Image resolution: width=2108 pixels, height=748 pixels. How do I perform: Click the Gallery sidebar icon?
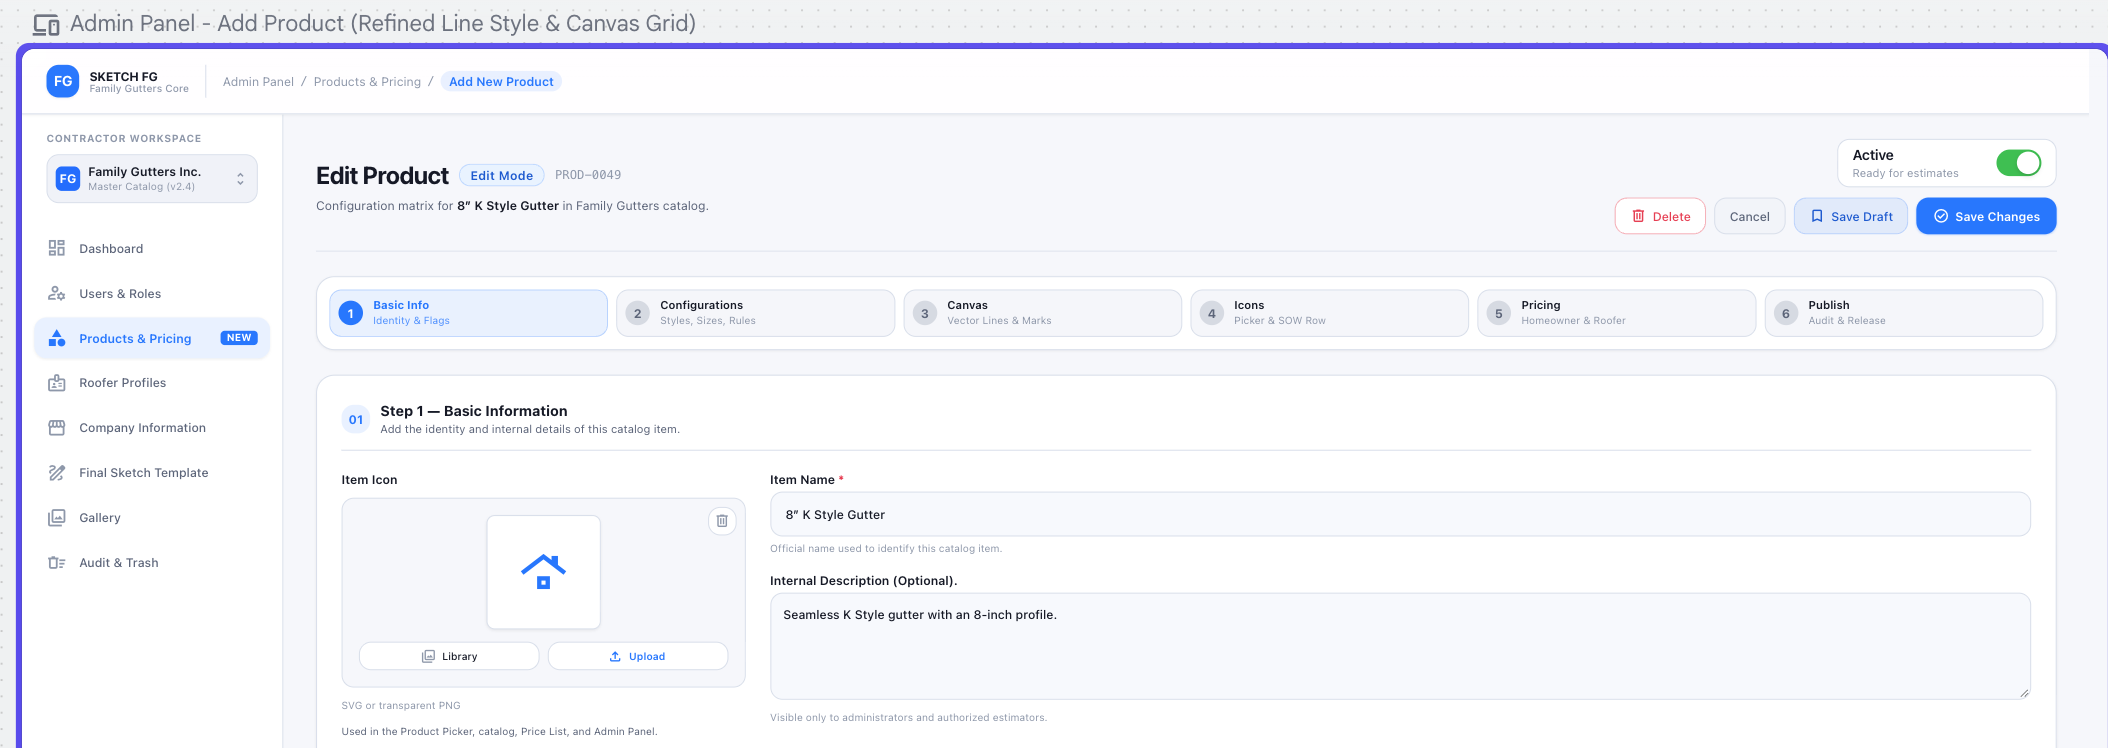click(x=57, y=517)
